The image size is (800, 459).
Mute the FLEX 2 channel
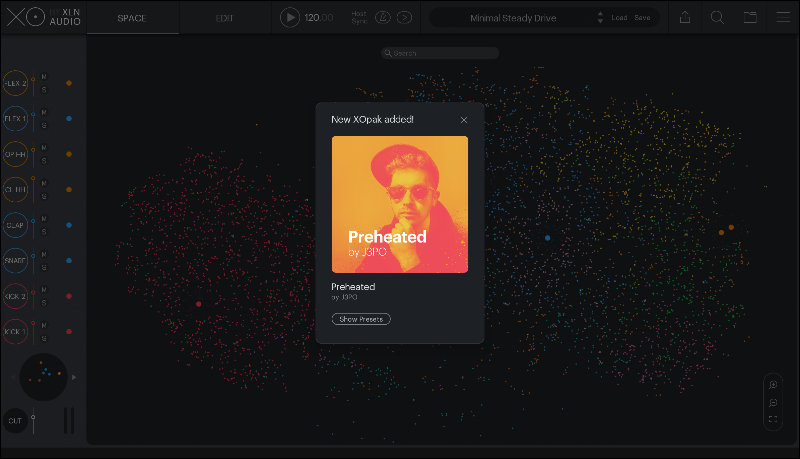[44, 76]
